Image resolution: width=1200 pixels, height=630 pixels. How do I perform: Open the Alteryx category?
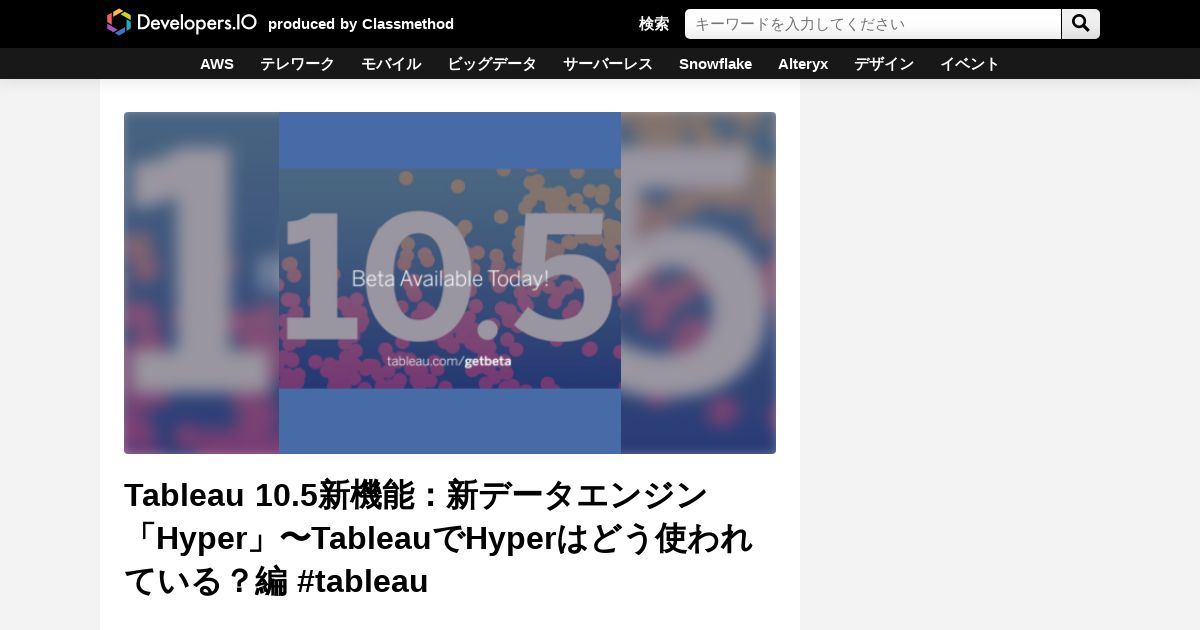[803, 64]
